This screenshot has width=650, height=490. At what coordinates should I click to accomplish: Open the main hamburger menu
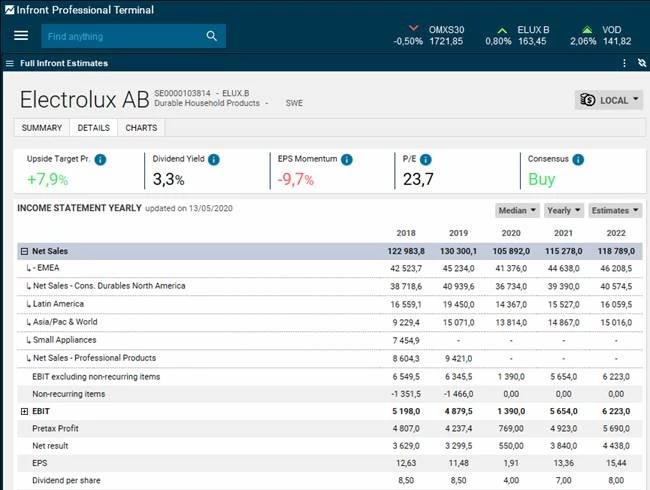click(x=21, y=36)
